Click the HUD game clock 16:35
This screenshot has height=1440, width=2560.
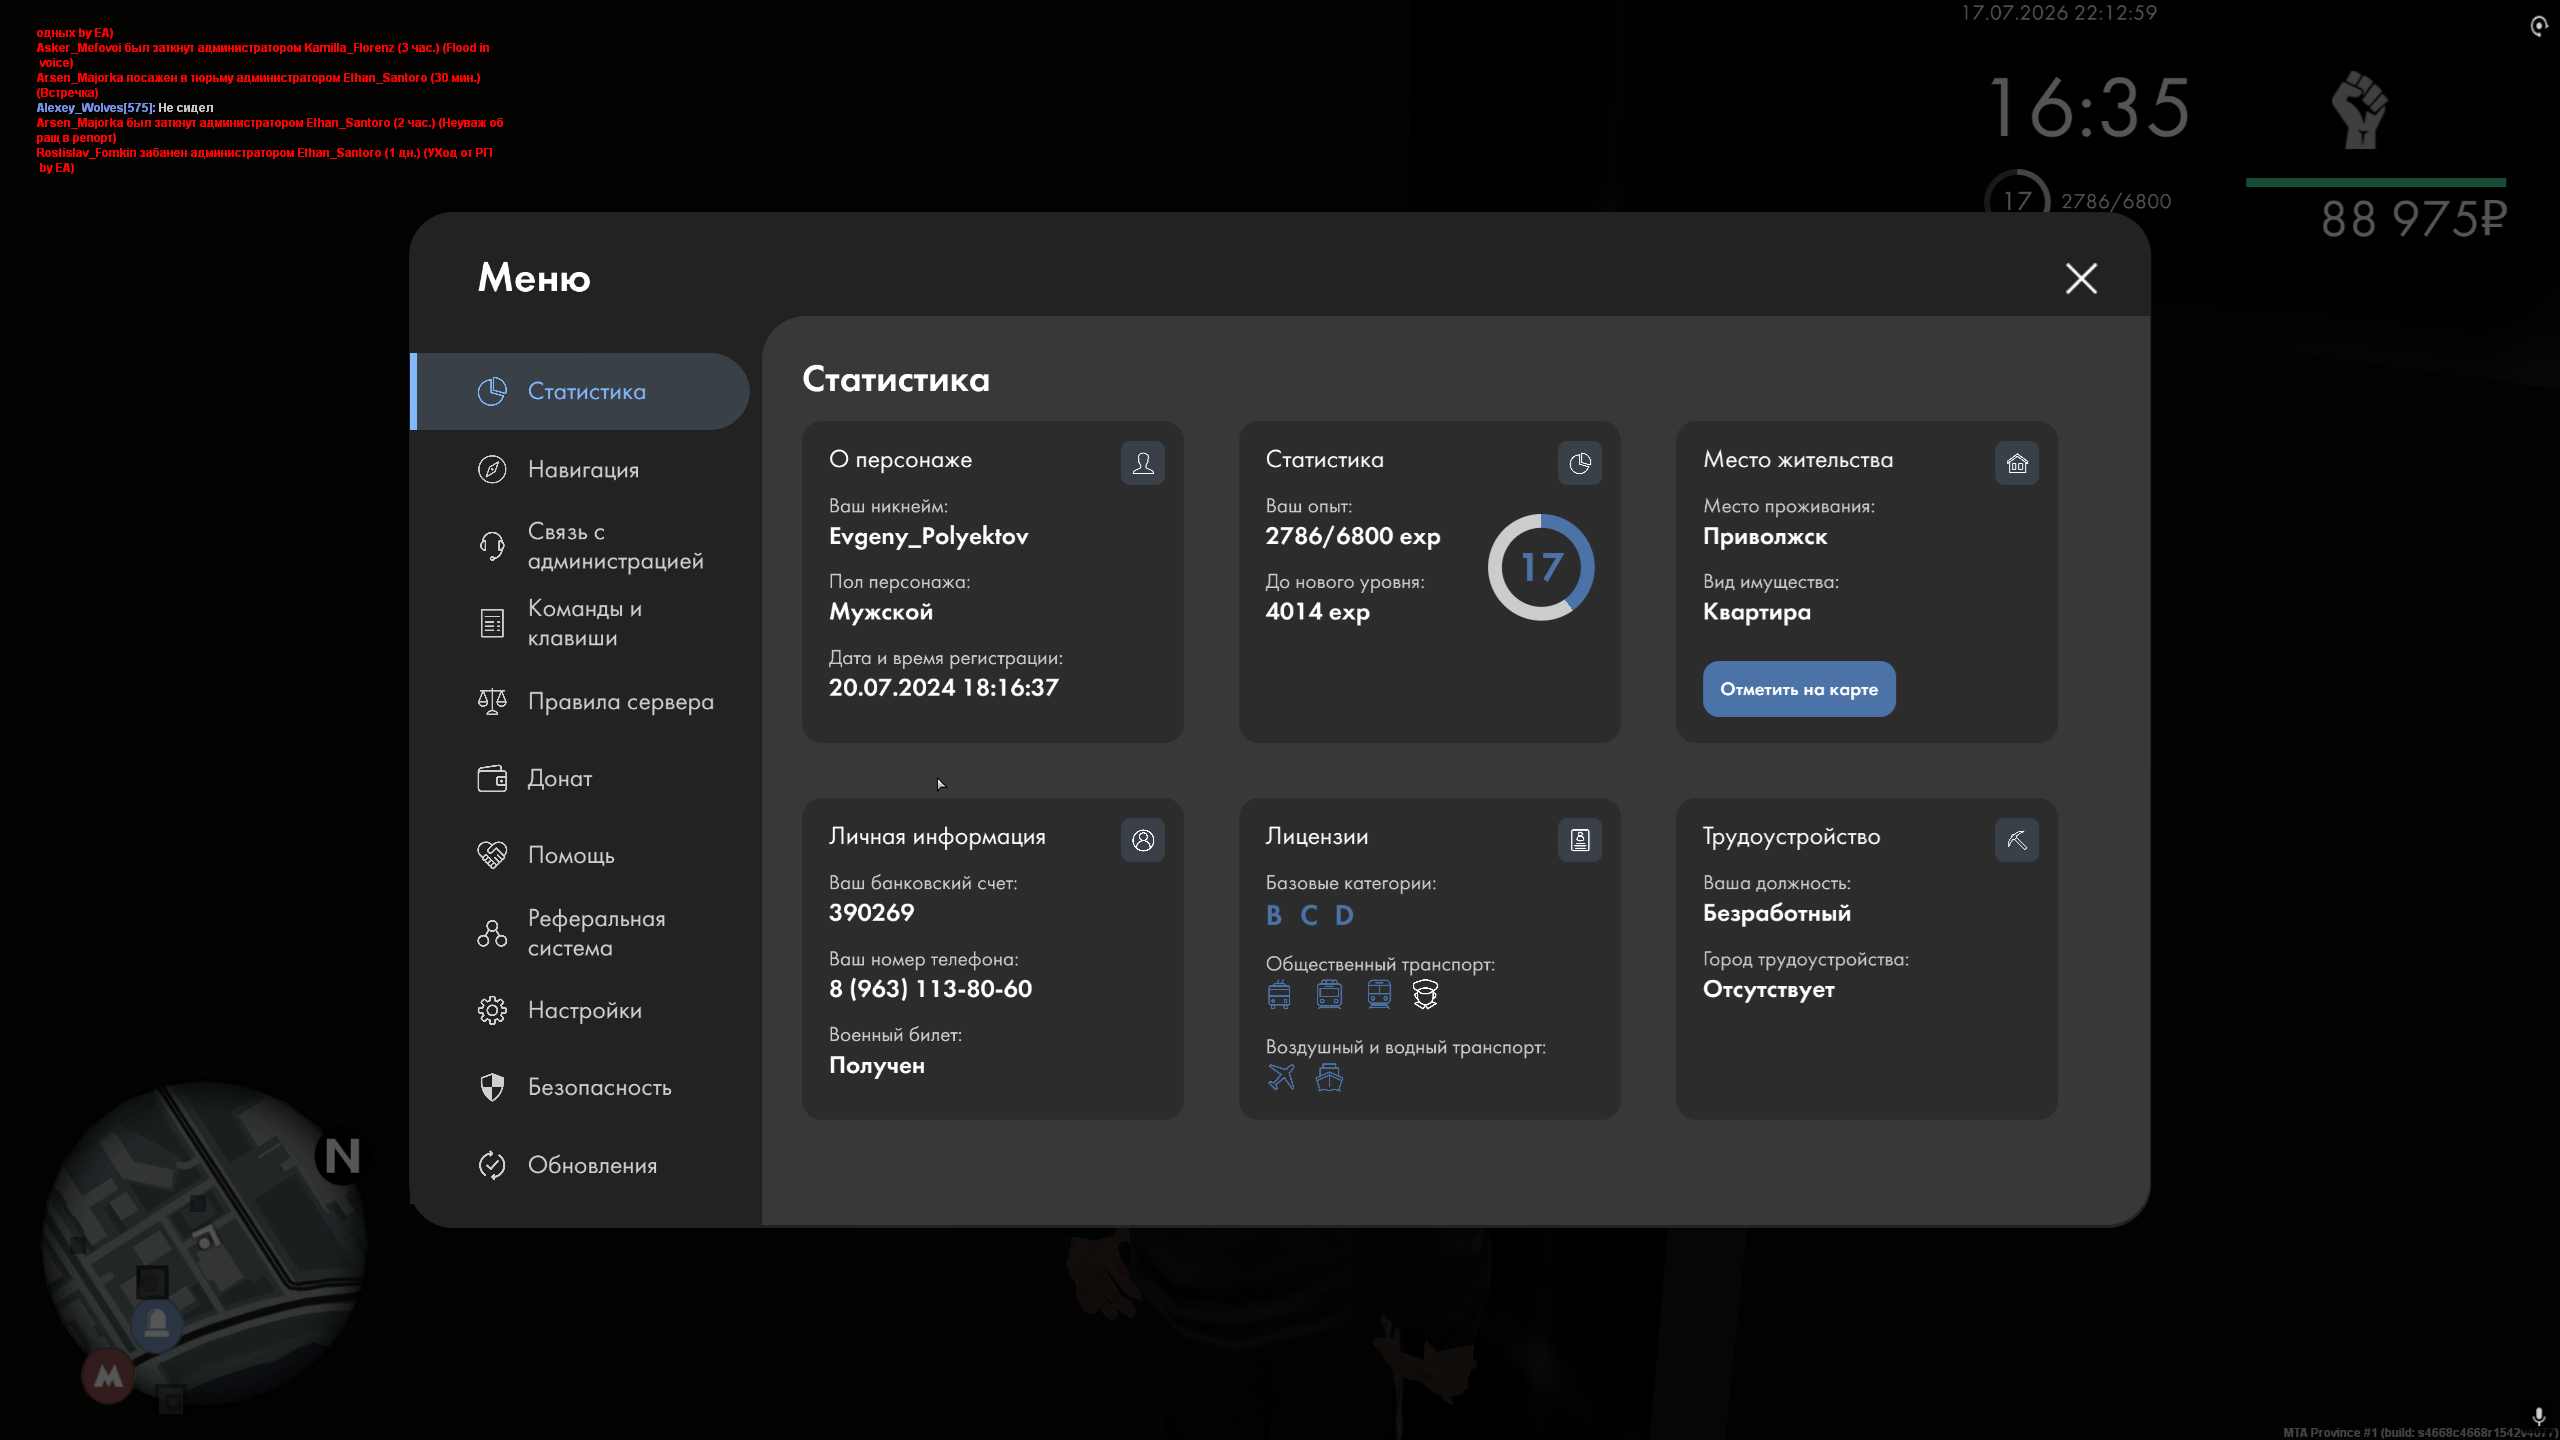(x=2091, y=108)
